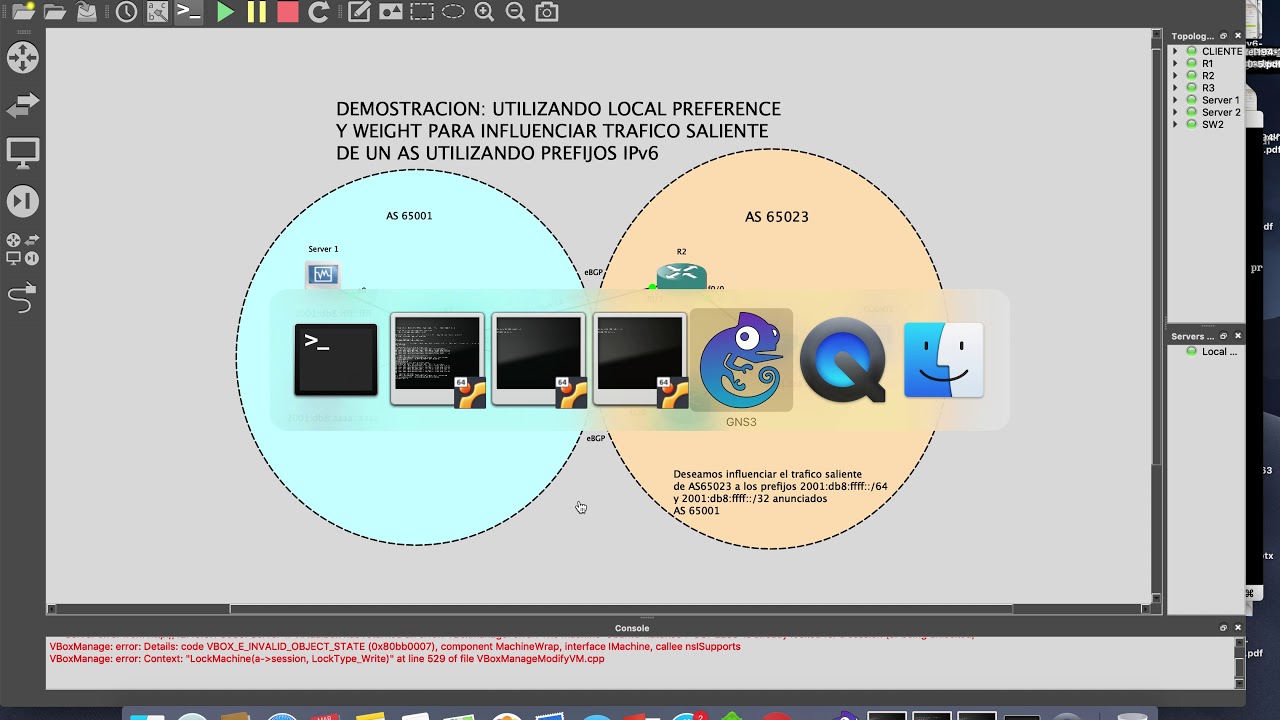Viewport: 1280px width, 720px height.
Task: Browse end devices monitor icon
Action: (22, 152)
